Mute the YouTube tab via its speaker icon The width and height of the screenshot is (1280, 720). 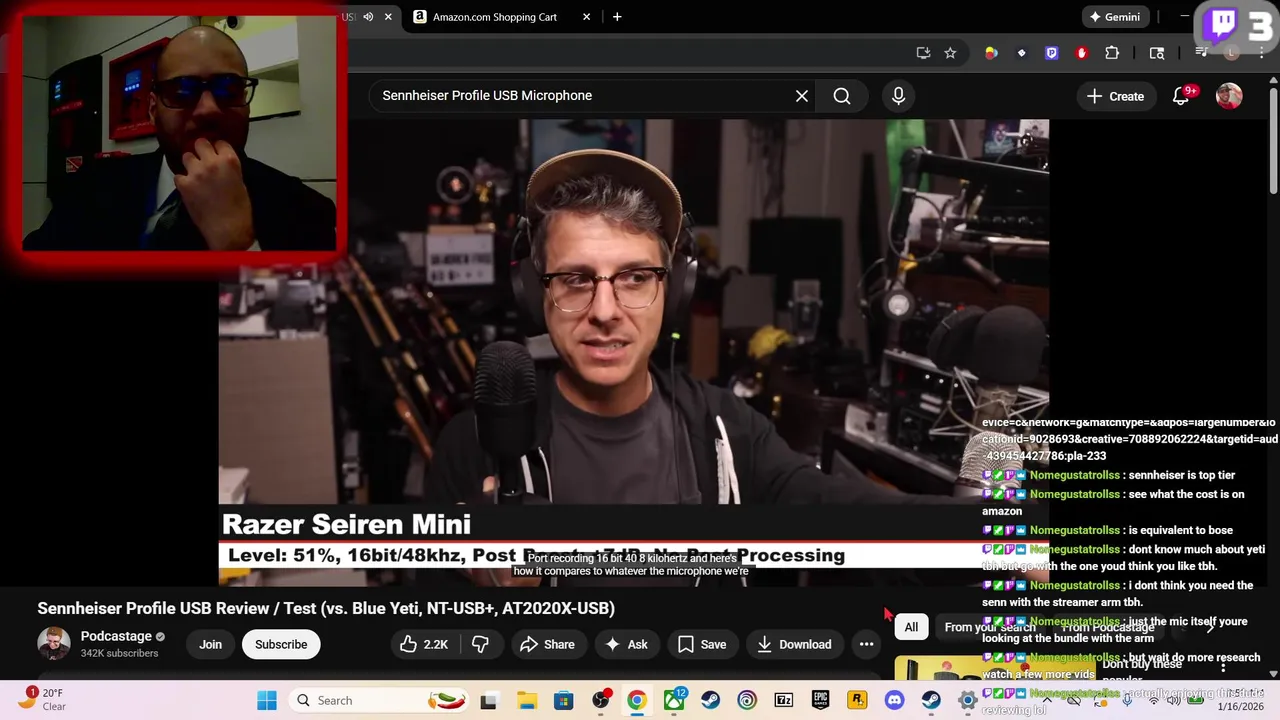[368, 17]
